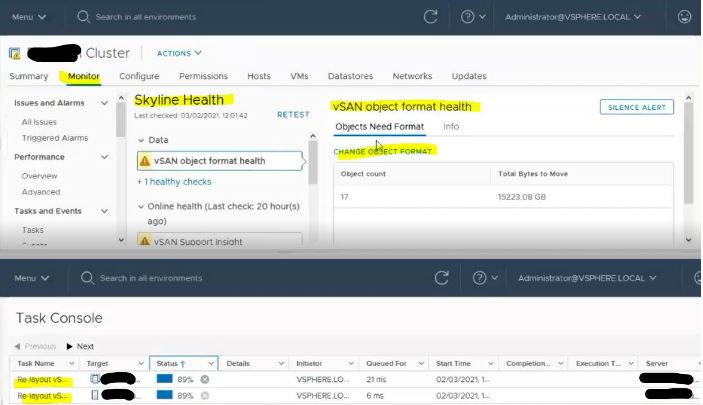Click the RETEST link

click(293, 115)
